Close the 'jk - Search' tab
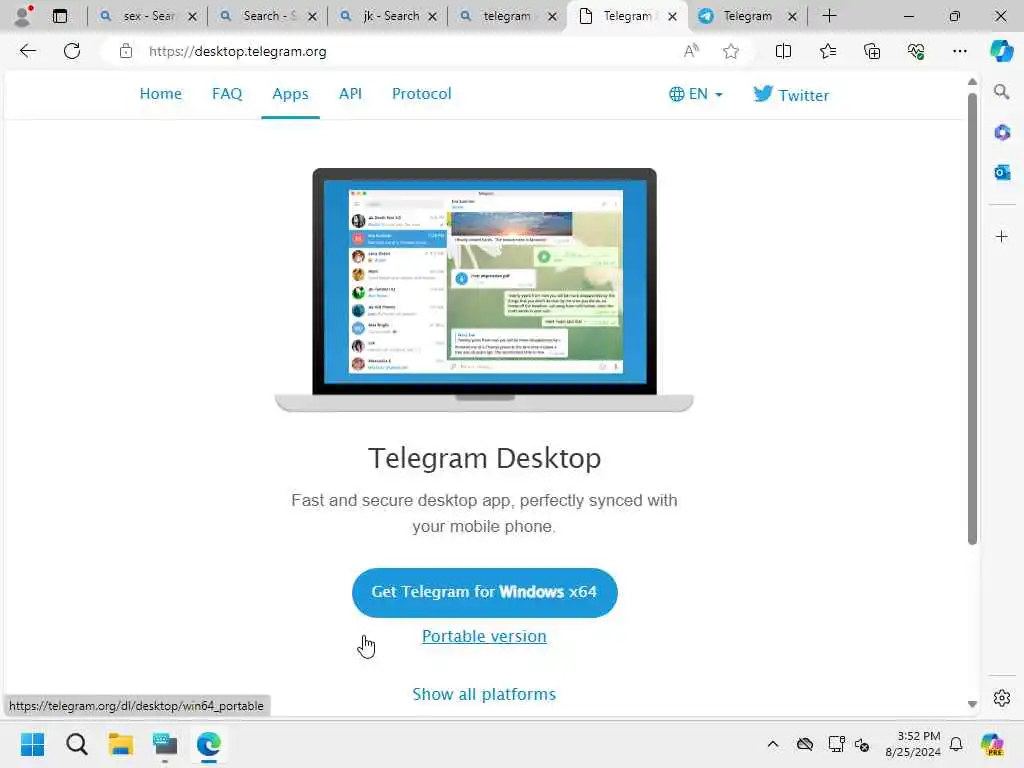 [432, 16]
